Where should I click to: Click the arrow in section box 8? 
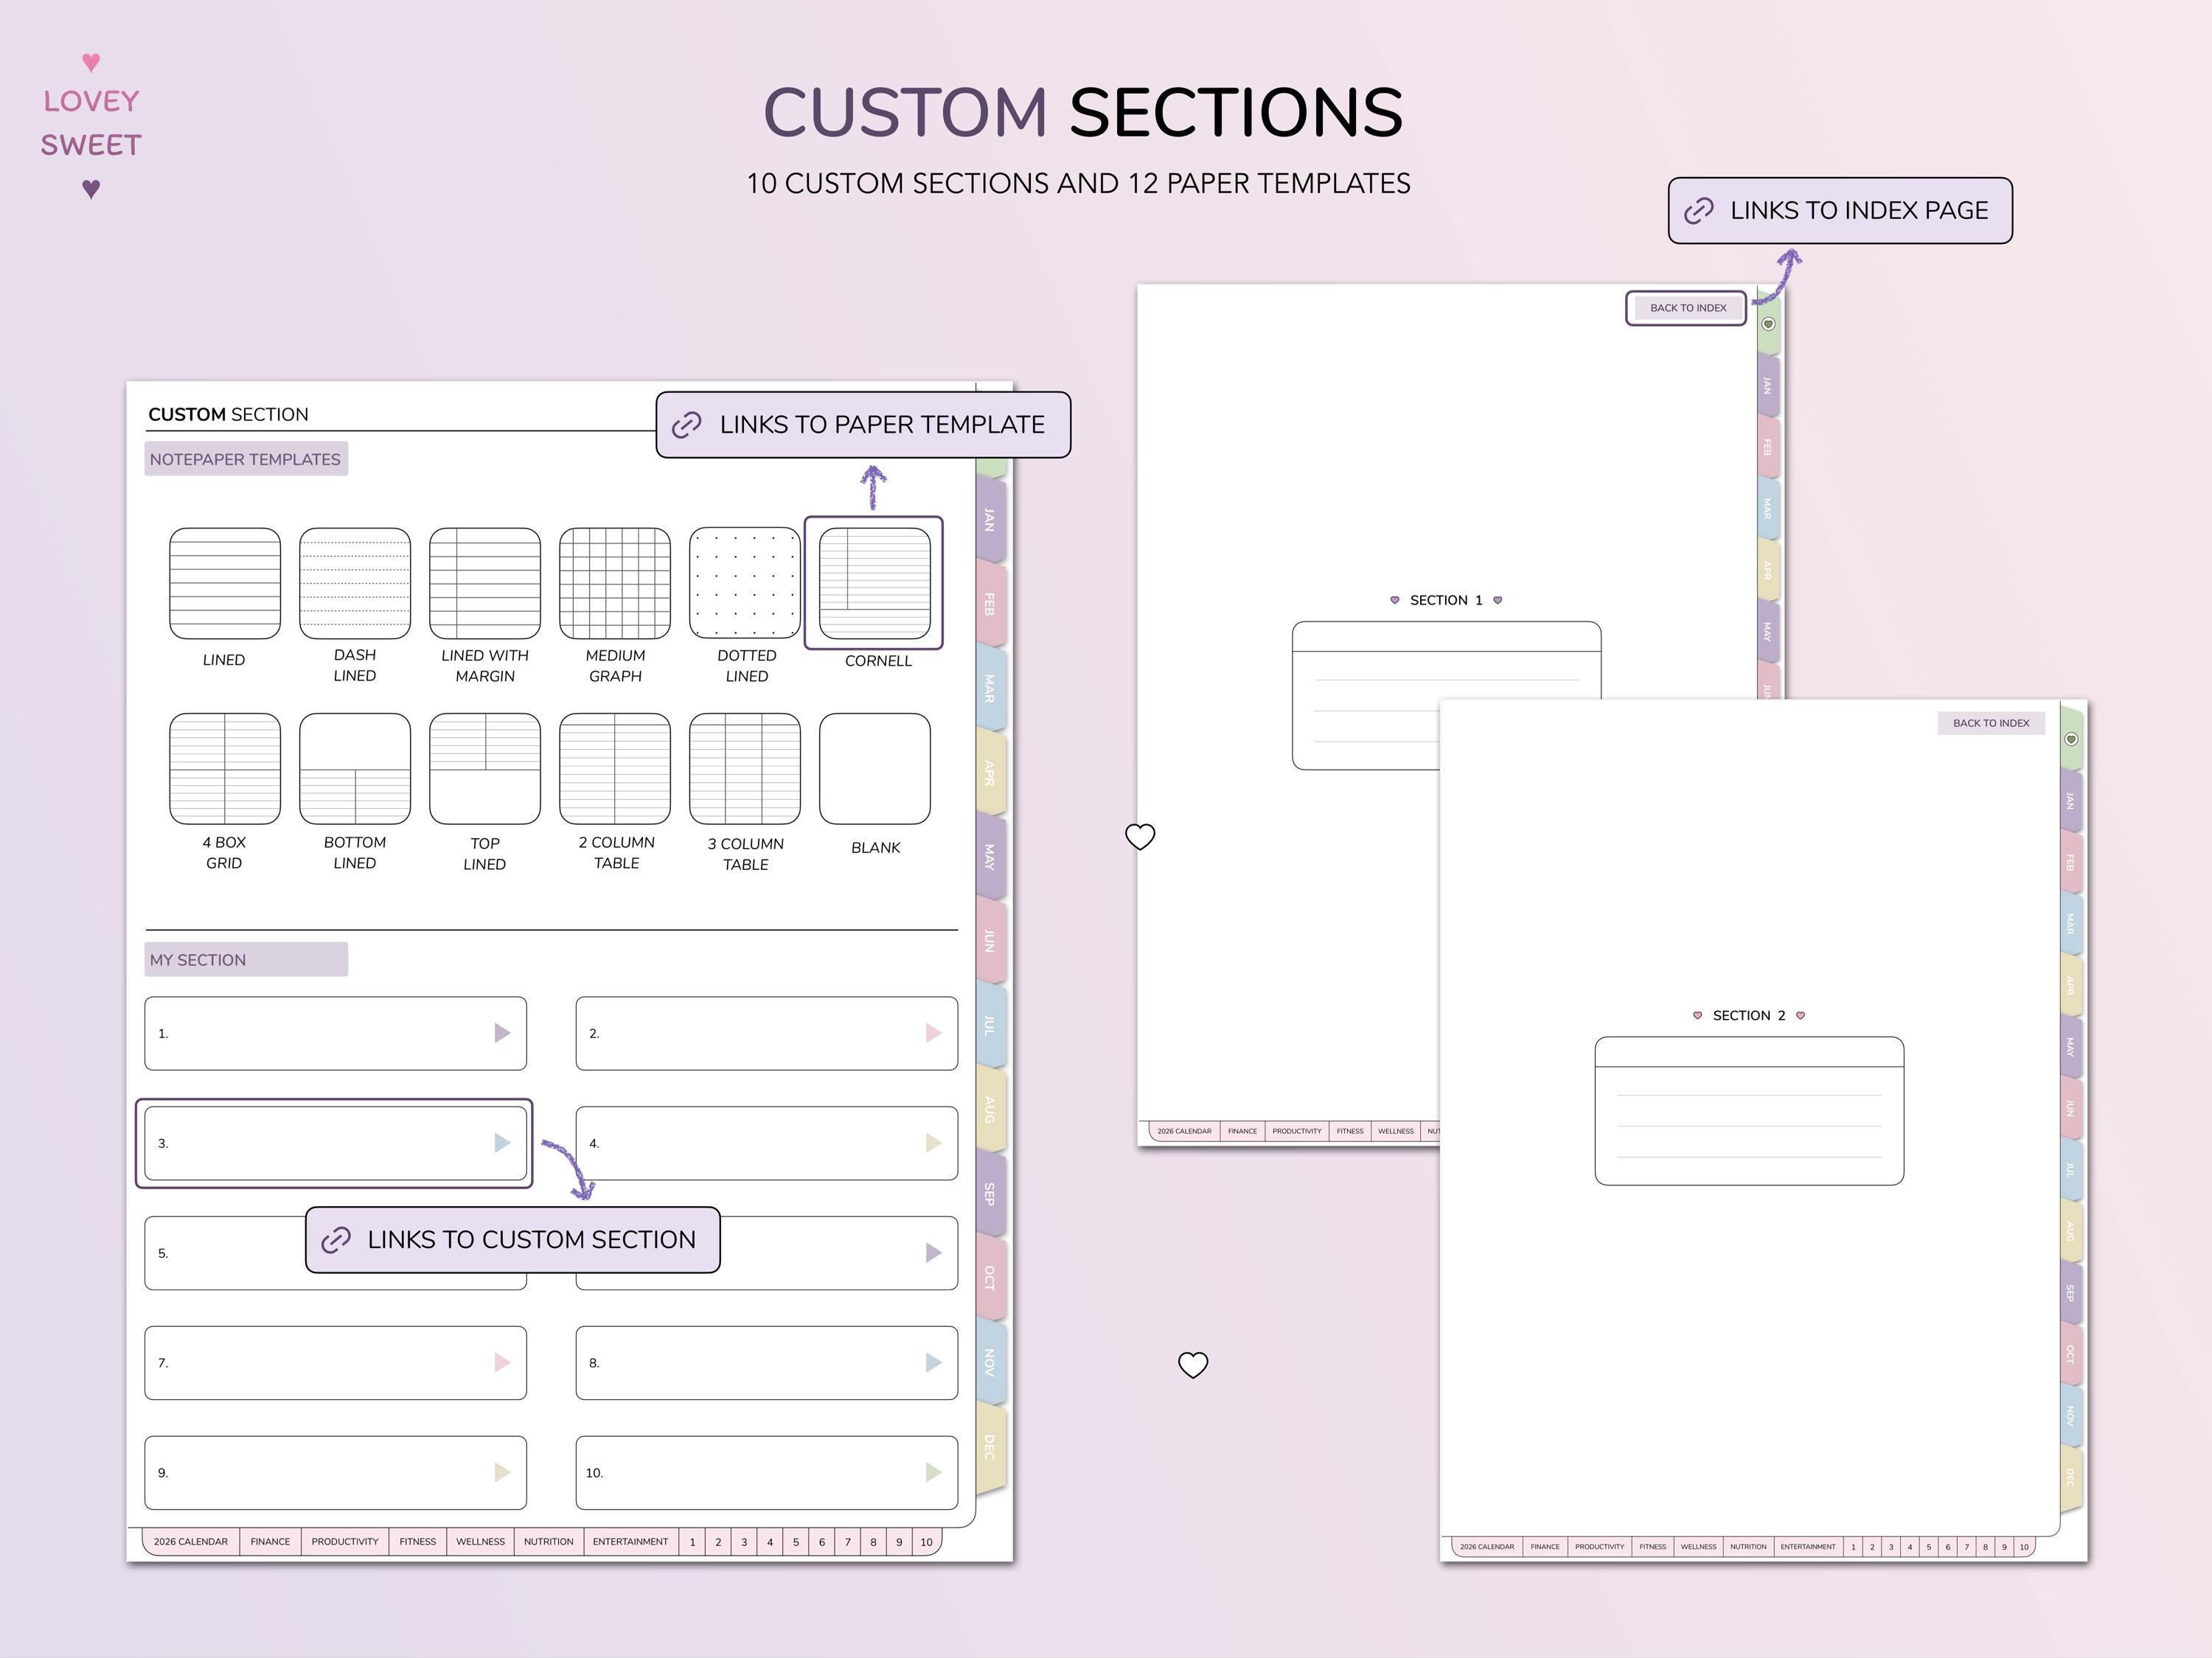point(934,1363)
